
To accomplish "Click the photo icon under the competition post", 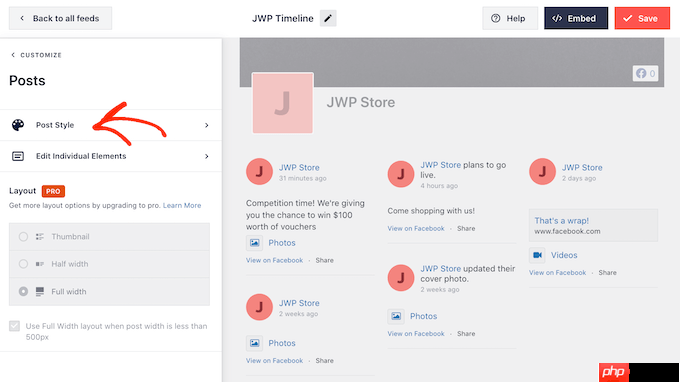I will [255, 243].
